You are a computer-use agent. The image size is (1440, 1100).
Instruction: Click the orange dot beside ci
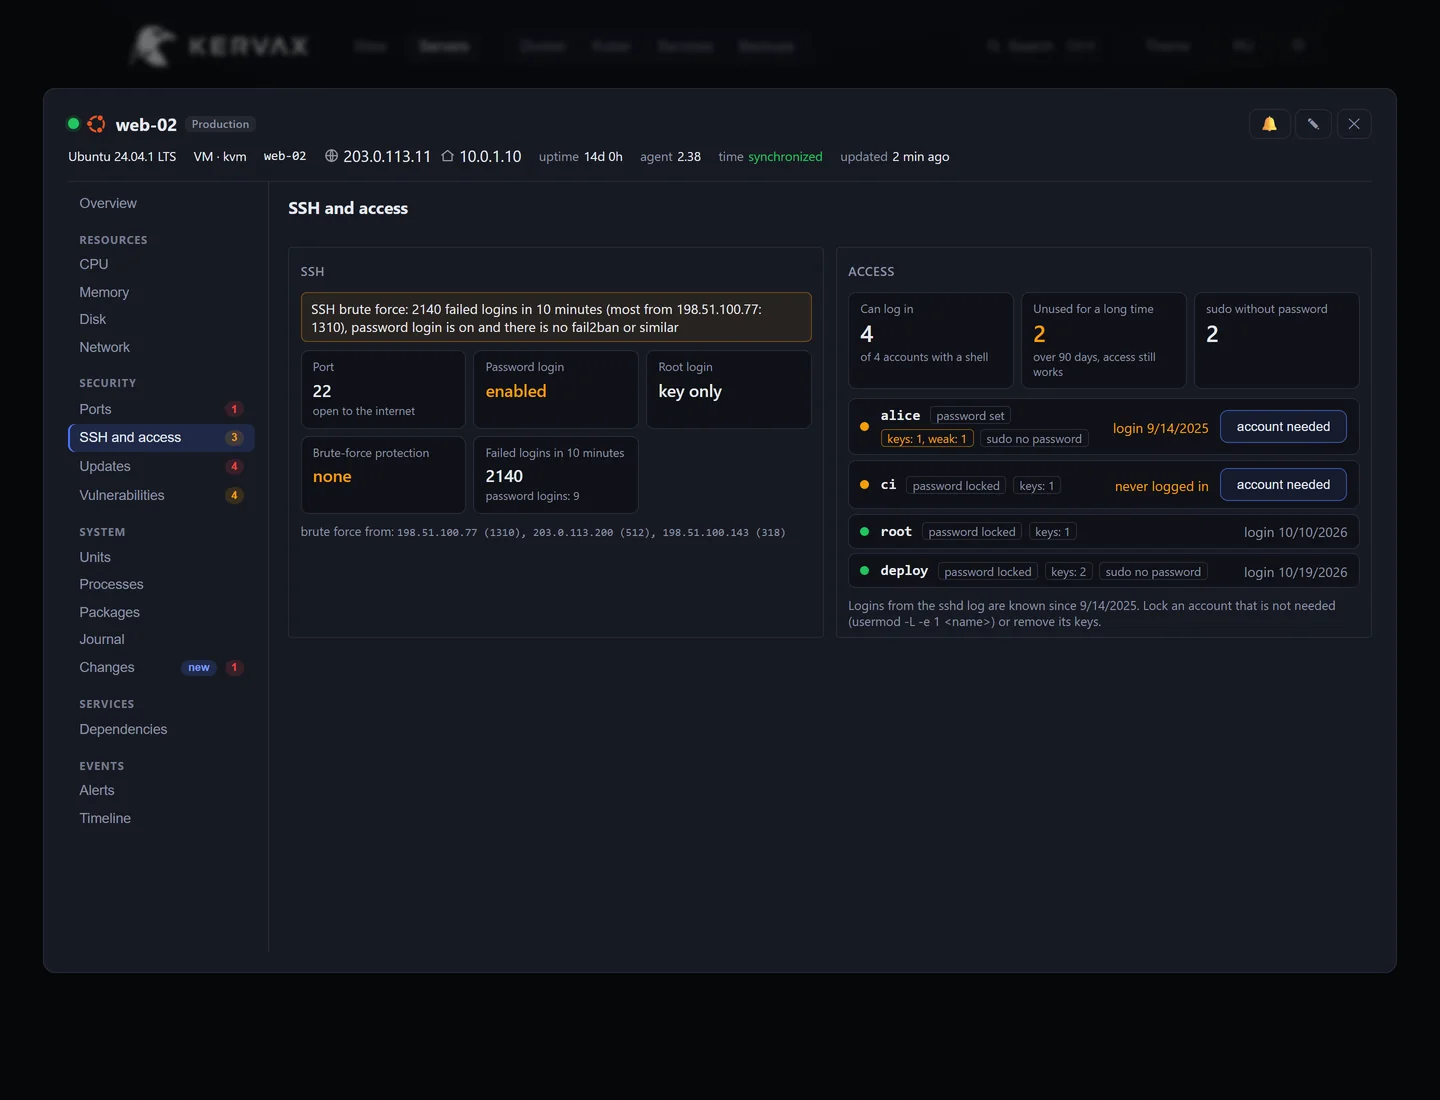[x=864, y=485]
